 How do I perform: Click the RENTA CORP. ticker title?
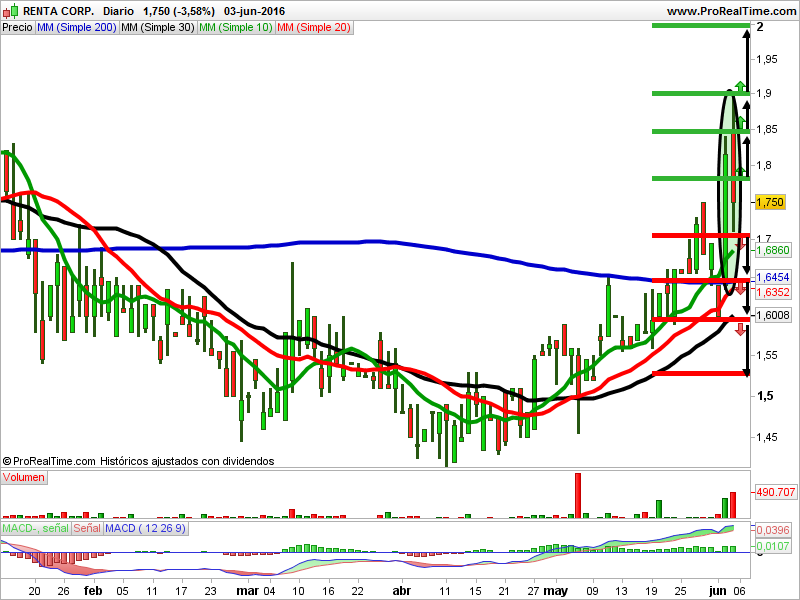[x=59, y=11]
